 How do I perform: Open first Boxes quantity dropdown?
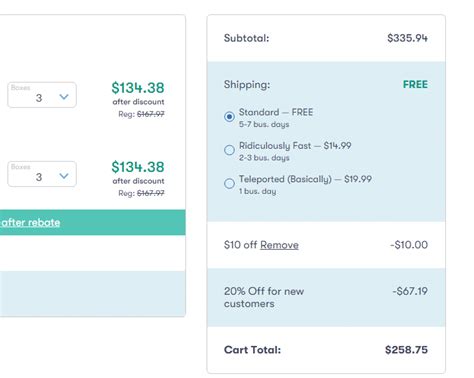coord(42,95)
